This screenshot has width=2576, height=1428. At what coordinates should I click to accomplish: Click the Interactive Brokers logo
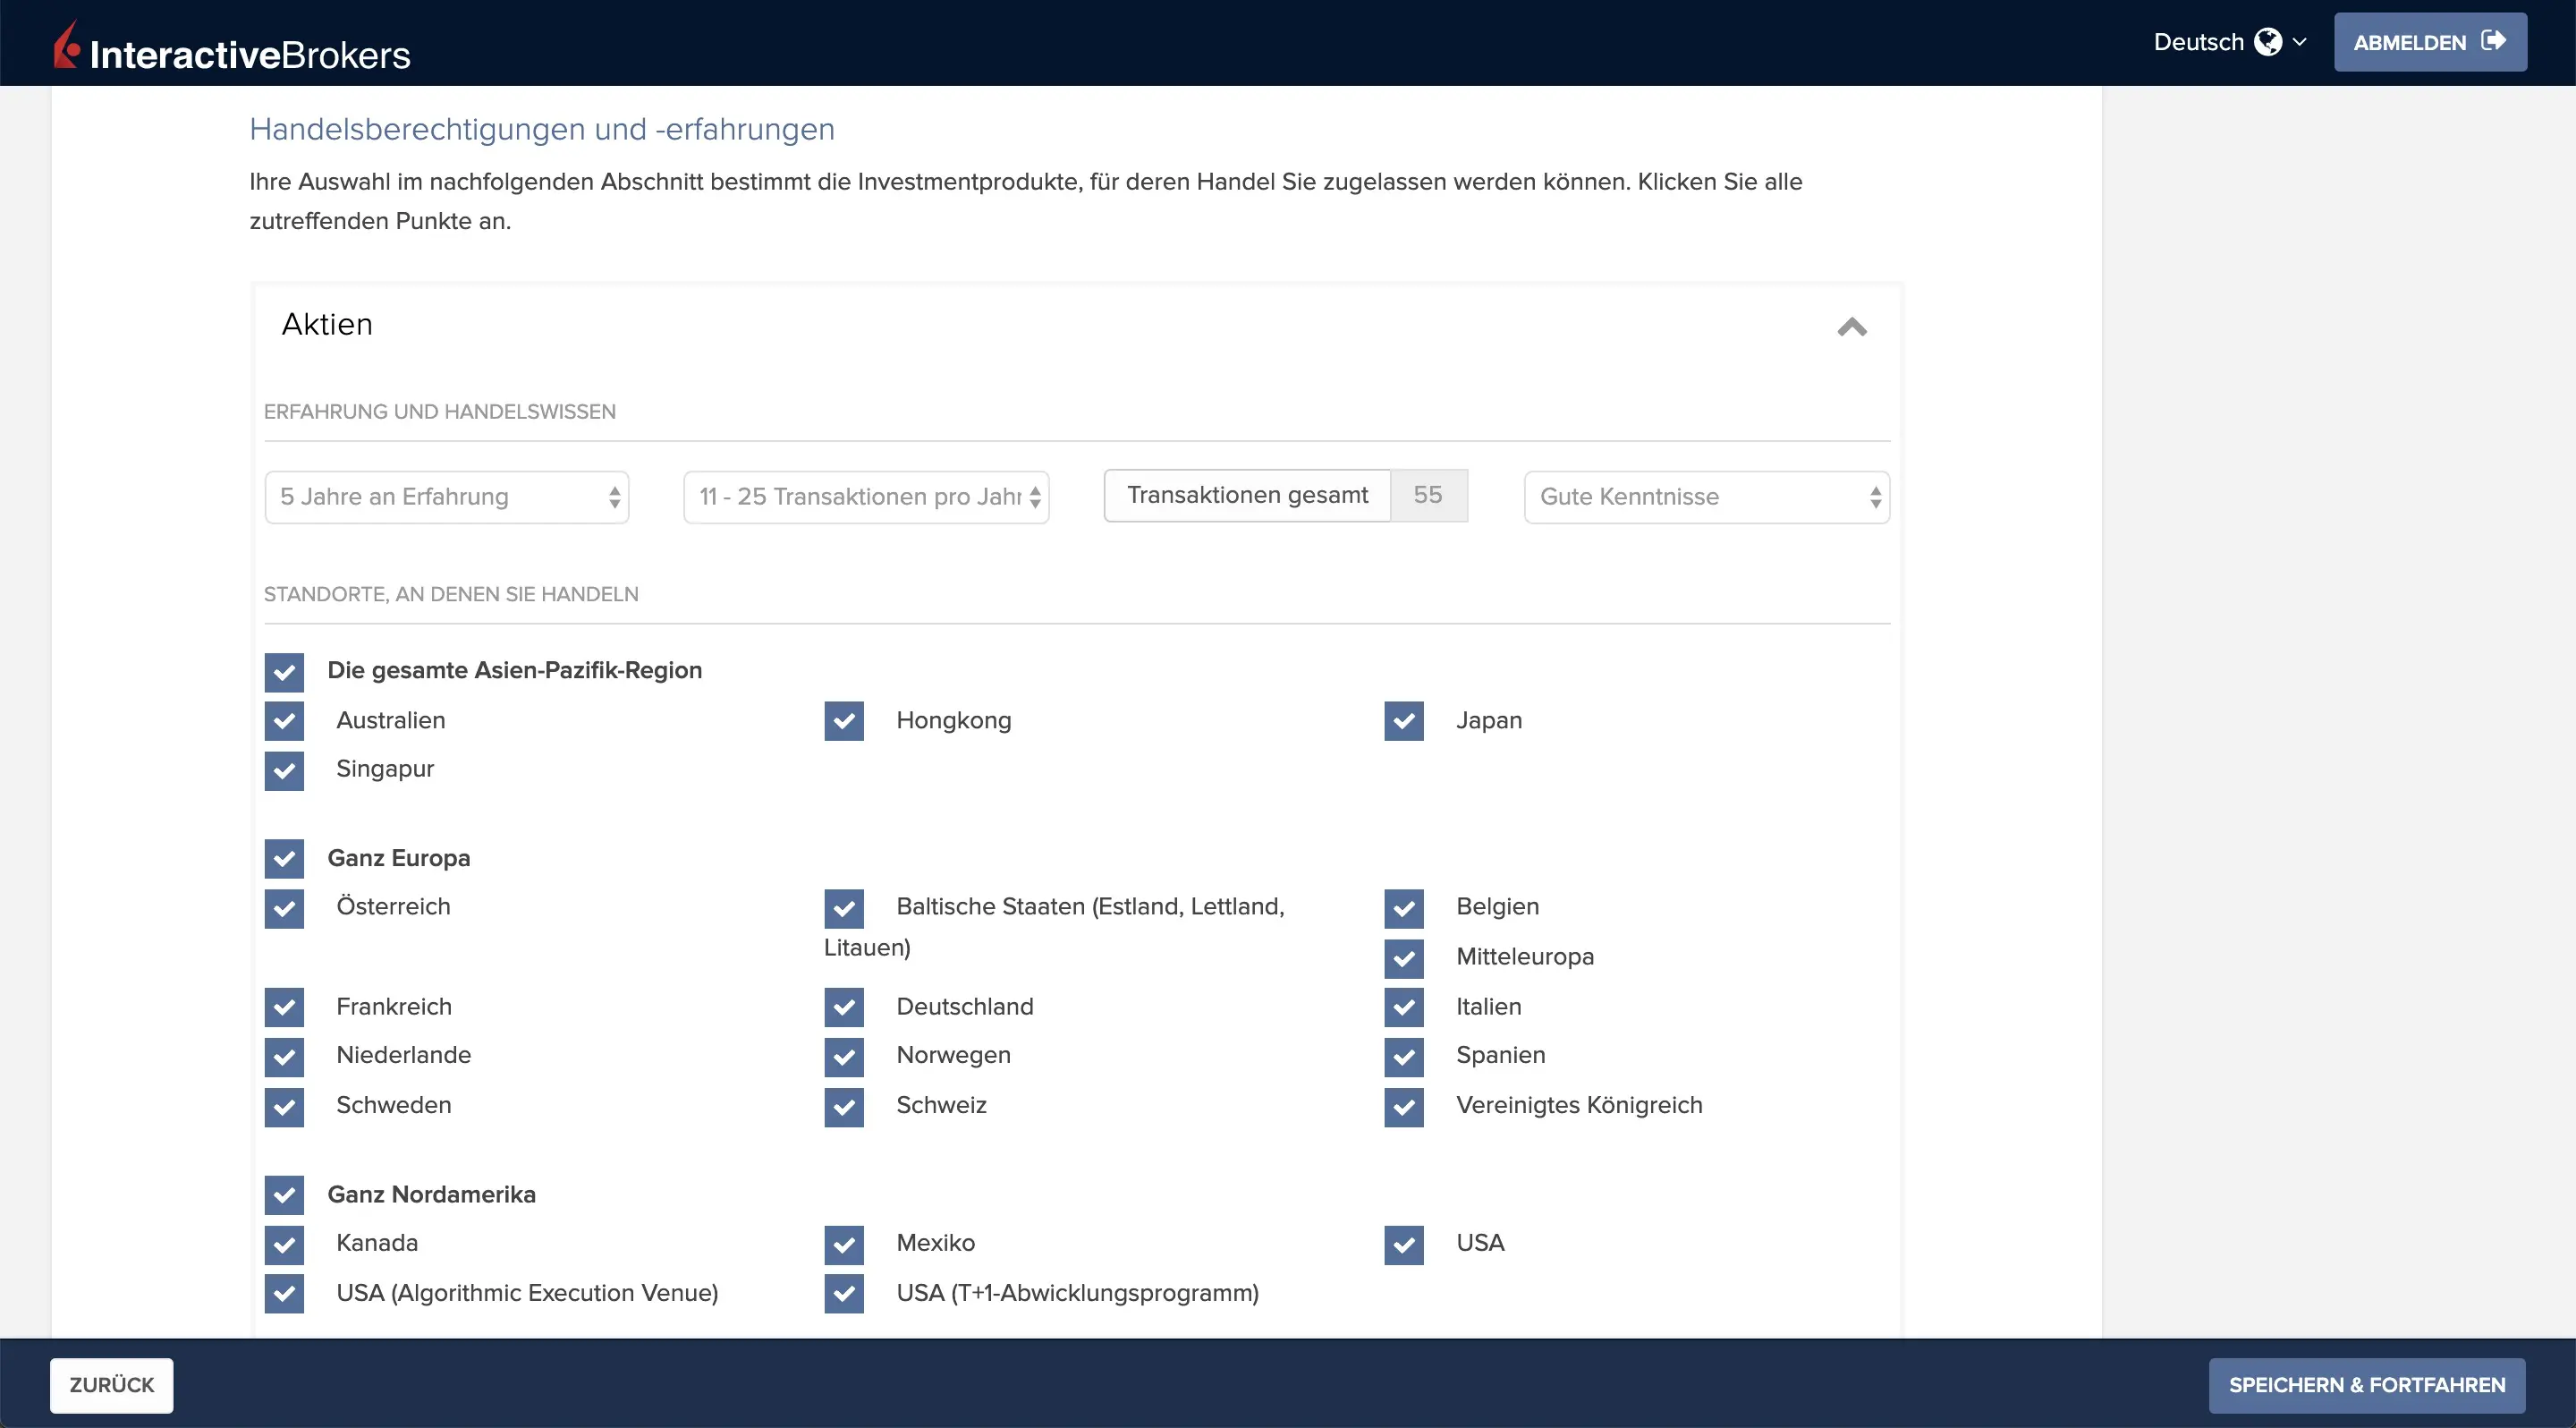point(232,46)
